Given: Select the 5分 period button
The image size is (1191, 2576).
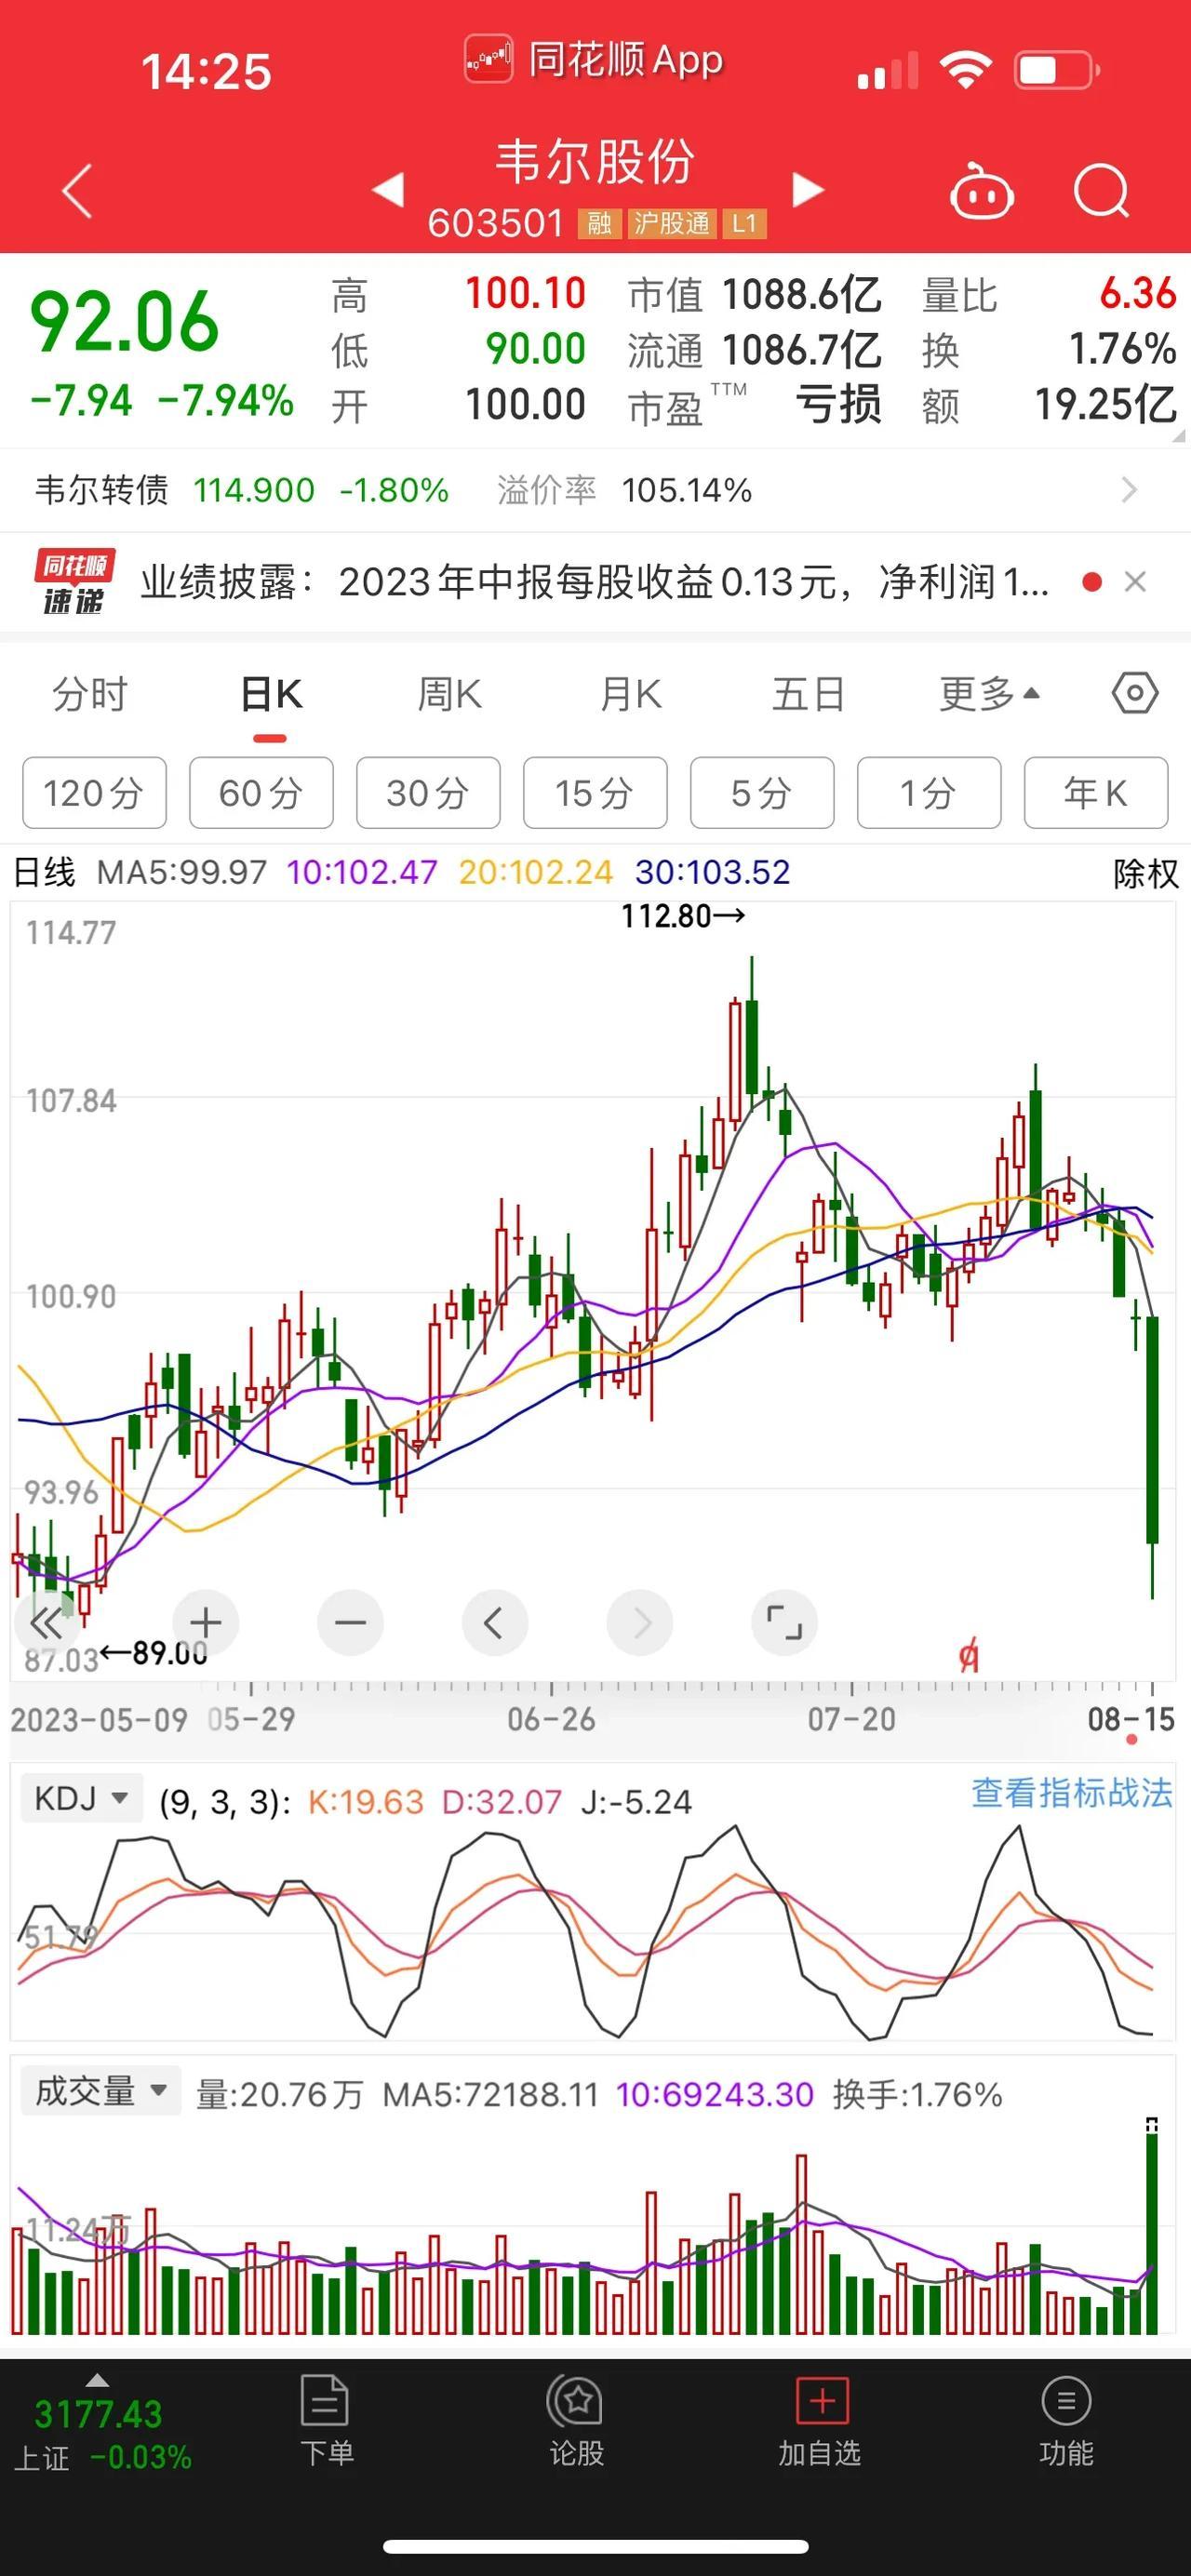Looking at the screenshot, I should pyautogui.click(x=762, y=792).
